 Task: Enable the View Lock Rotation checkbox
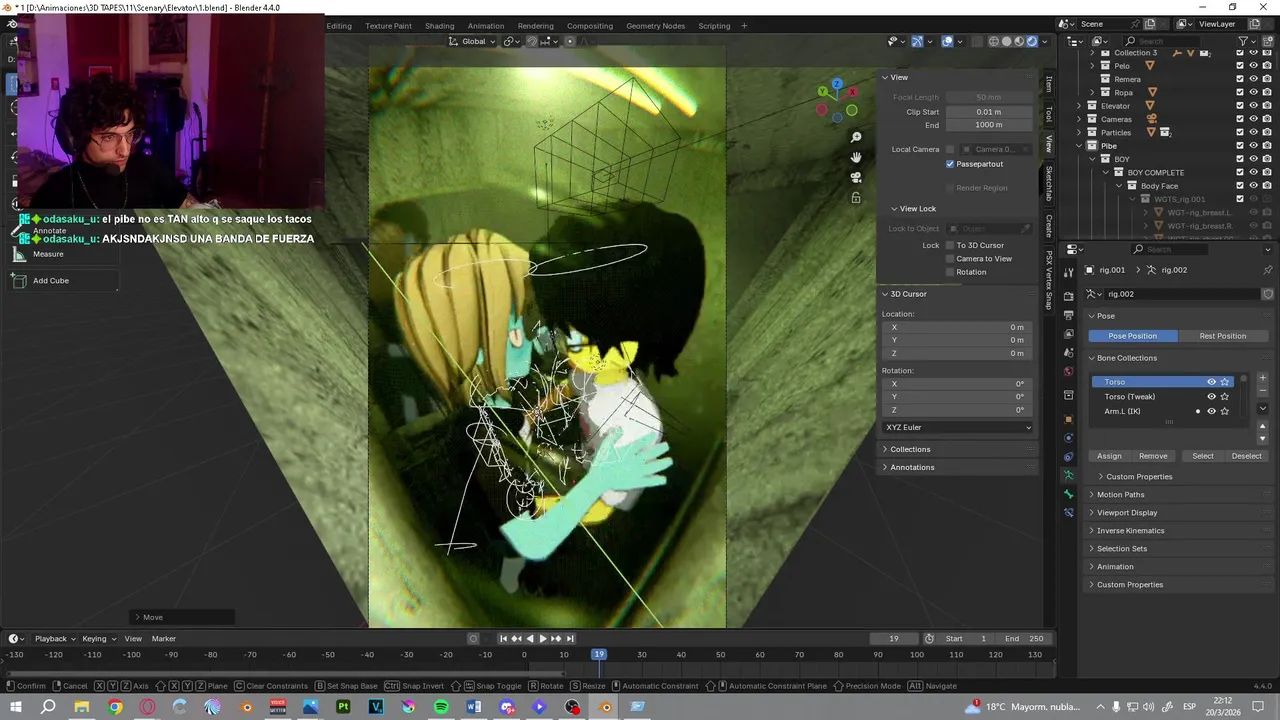(950, 272)
